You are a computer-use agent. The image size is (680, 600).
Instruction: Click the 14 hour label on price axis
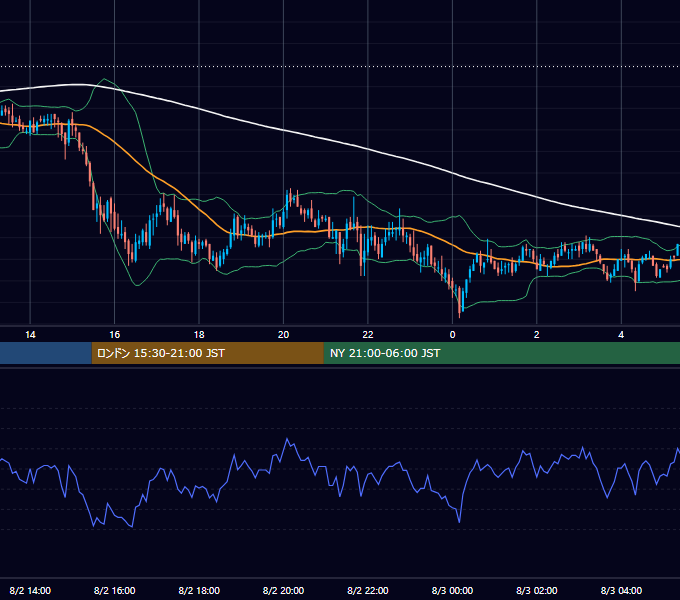coord(30,335)
